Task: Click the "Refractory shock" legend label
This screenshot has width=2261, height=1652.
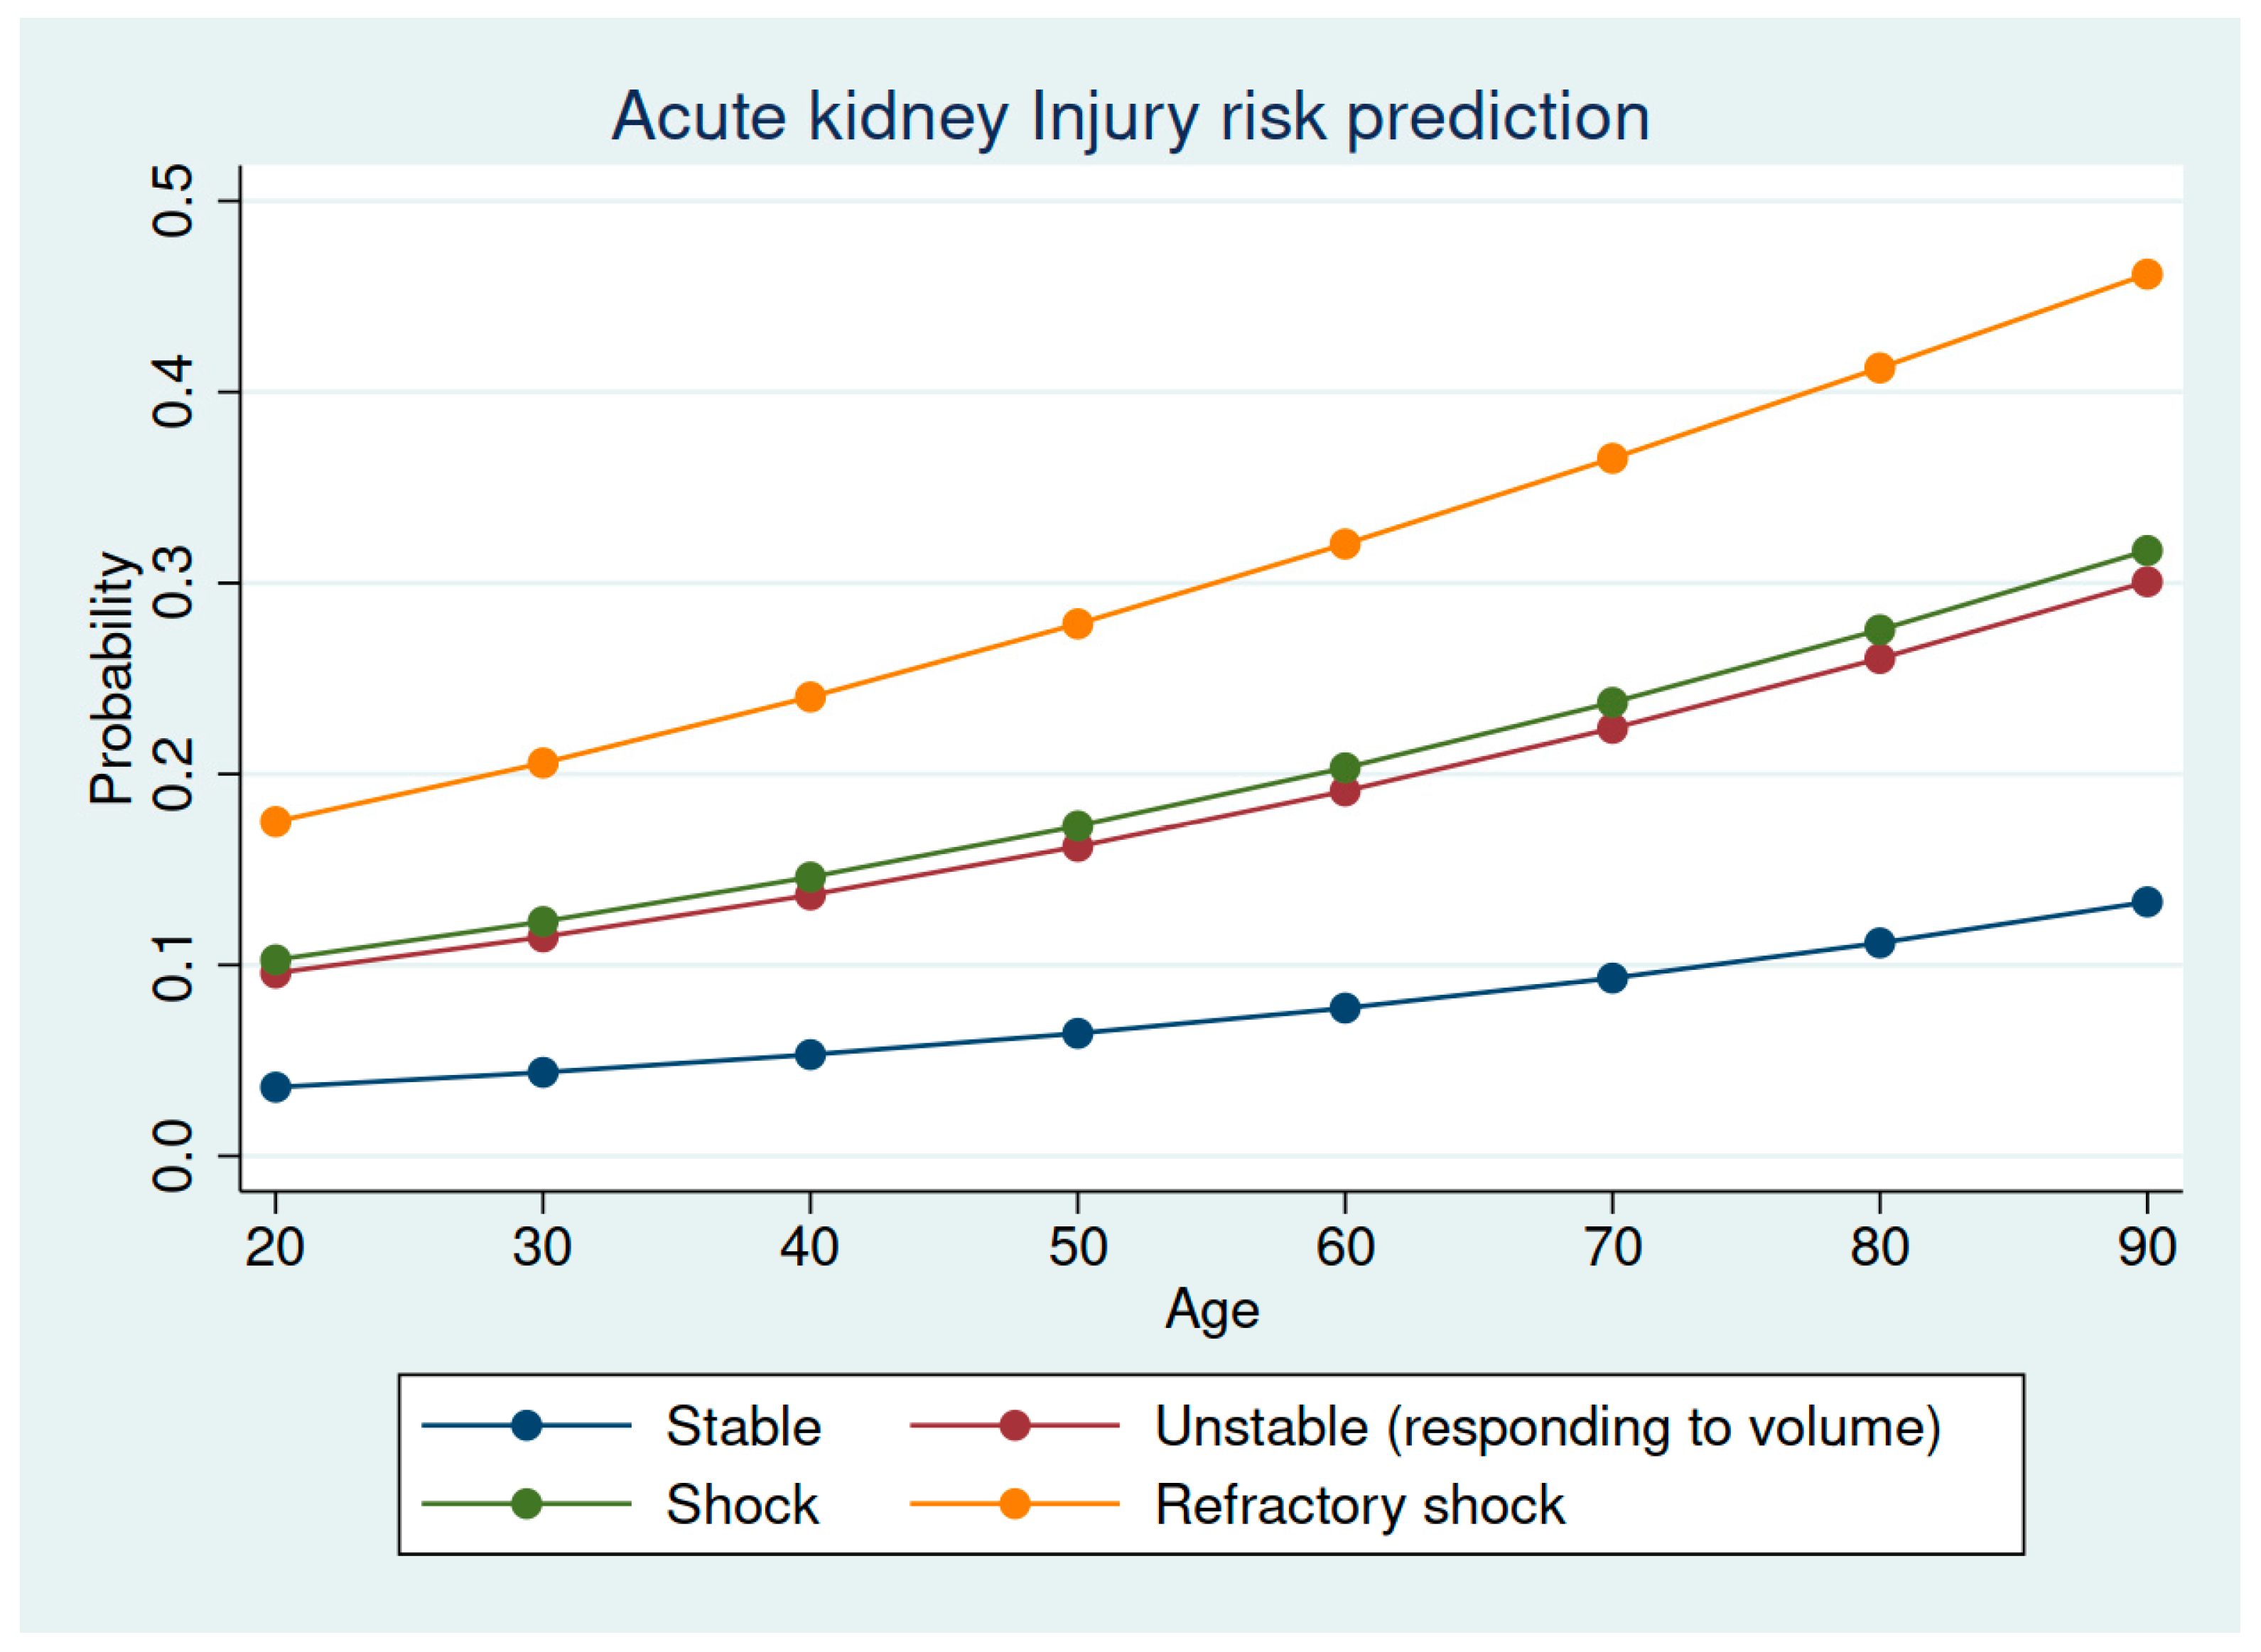Action: click(1359, 1505)
